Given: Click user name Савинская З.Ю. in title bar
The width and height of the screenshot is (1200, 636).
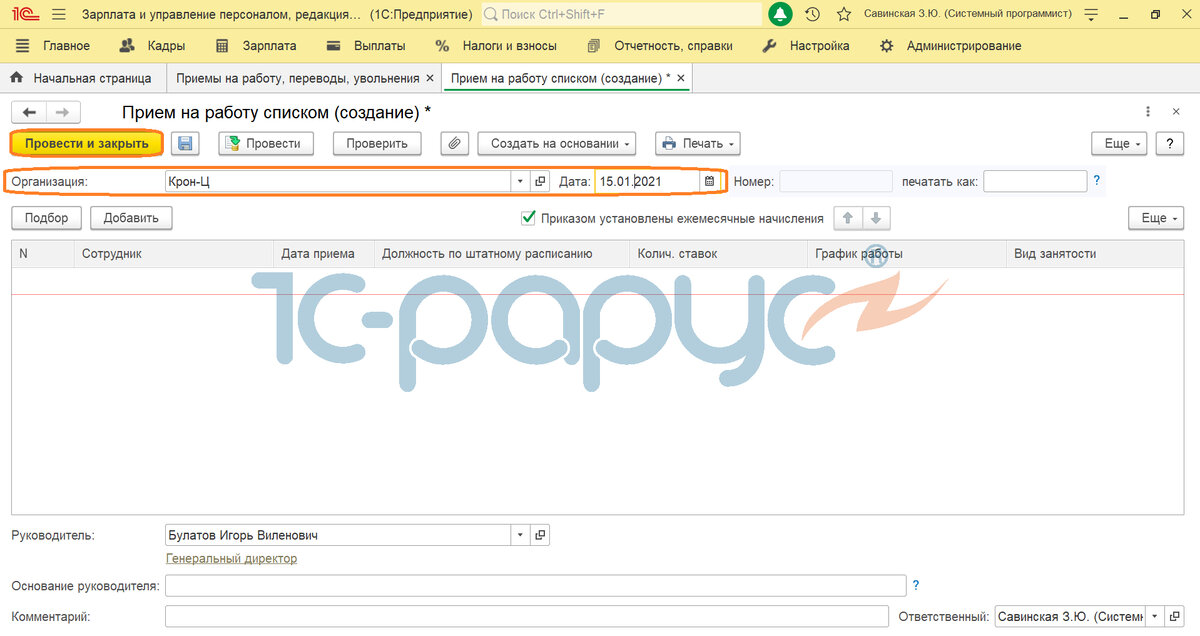Looking at the screenshot, I should point(967,15).
